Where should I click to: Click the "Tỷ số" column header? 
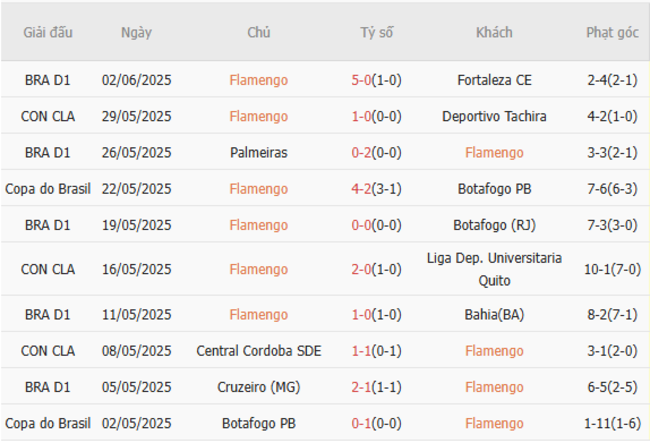pos(377,33)
